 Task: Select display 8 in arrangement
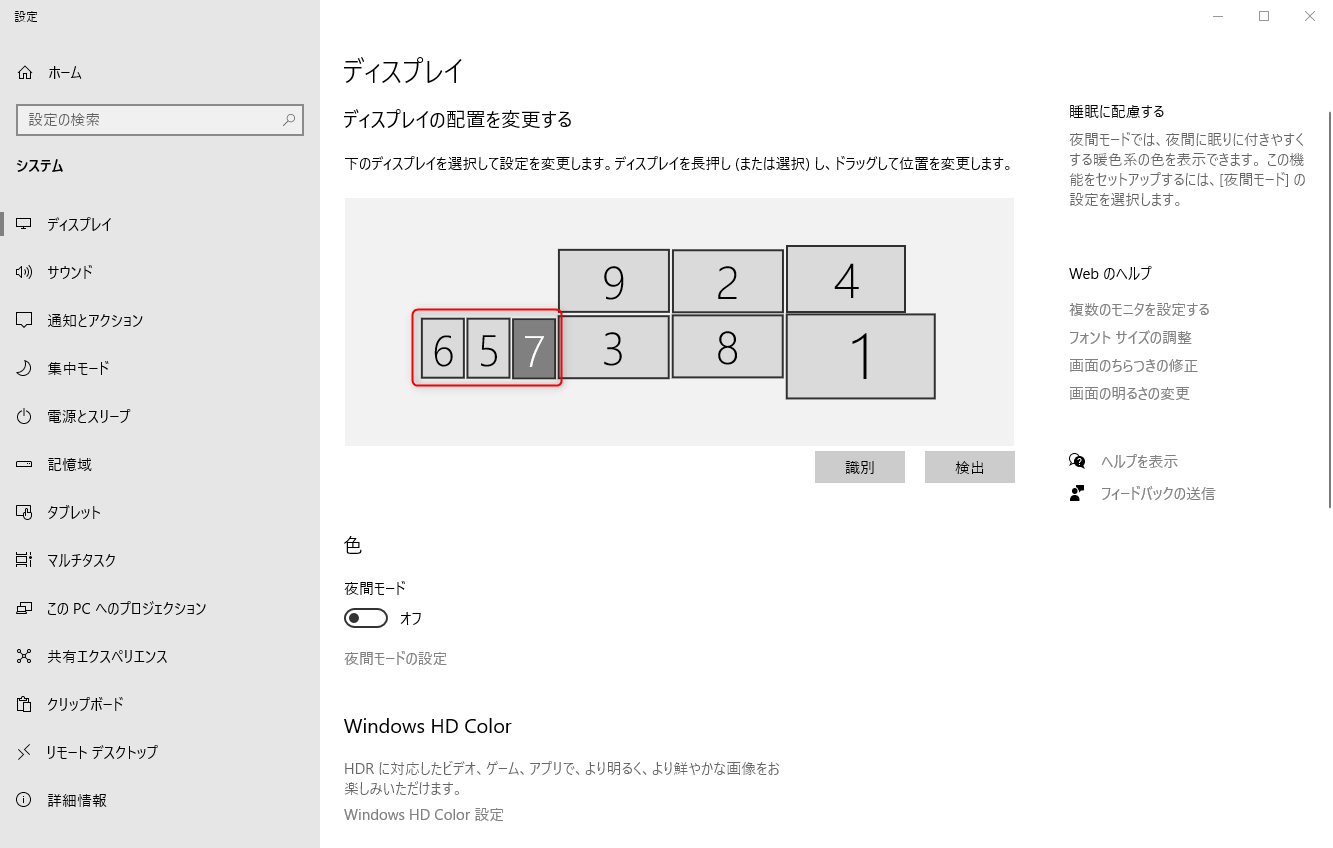point(727,346)
